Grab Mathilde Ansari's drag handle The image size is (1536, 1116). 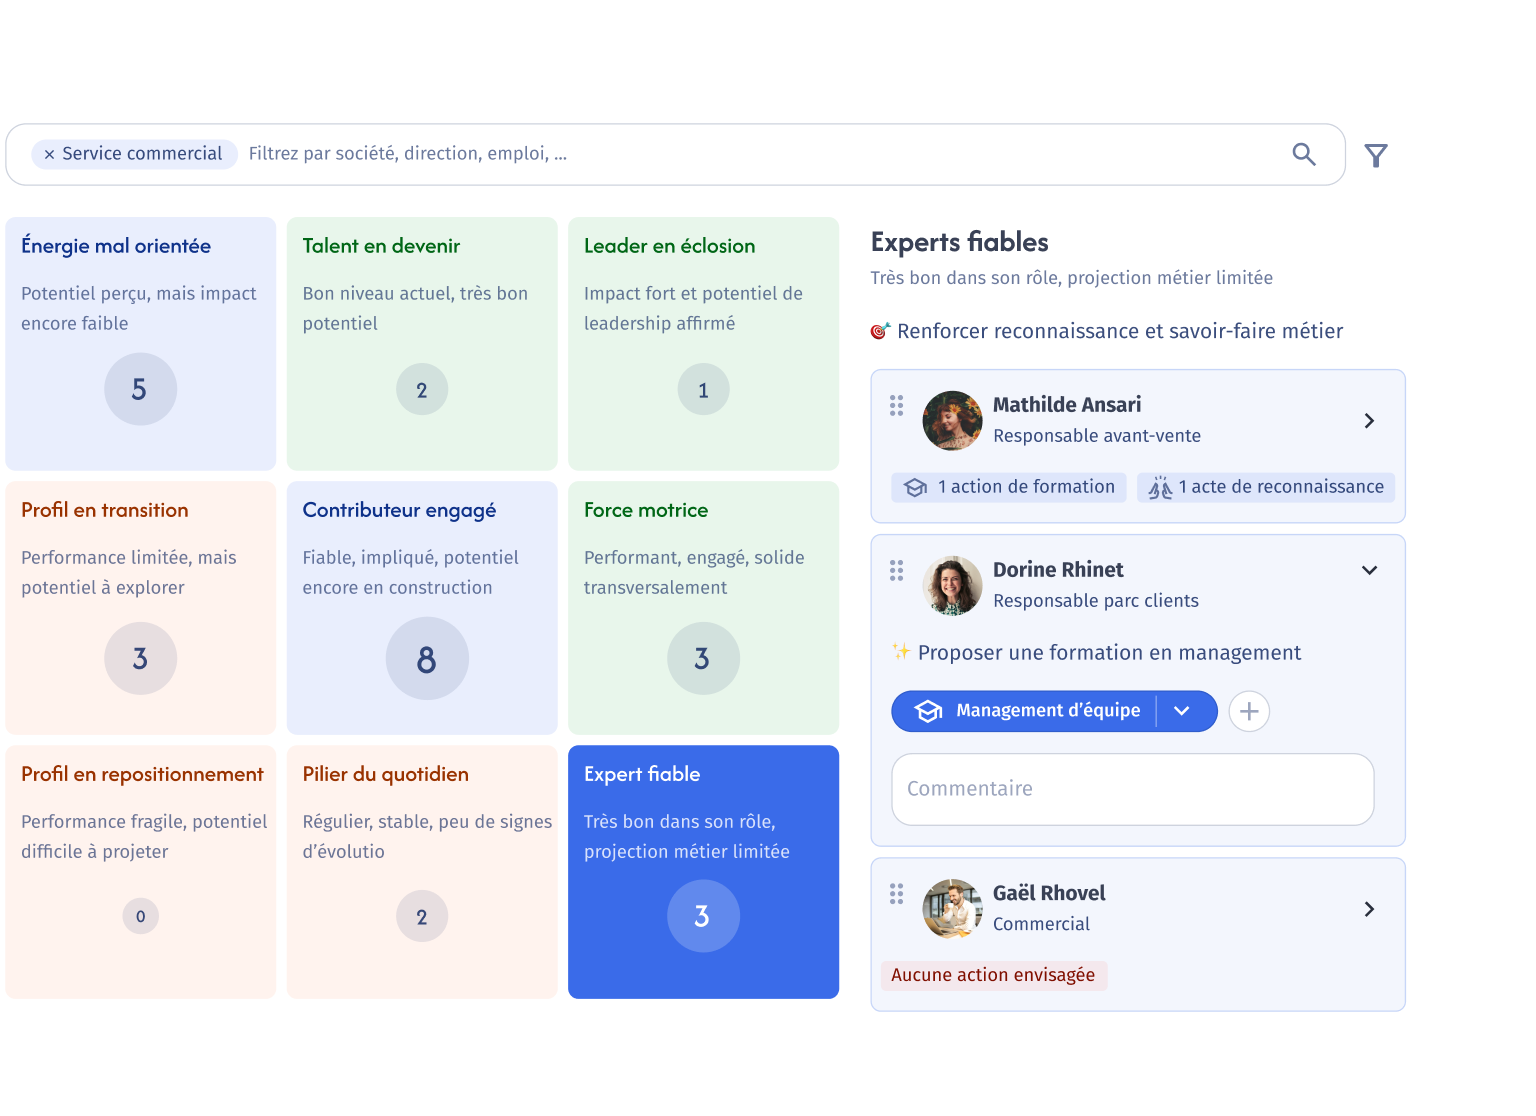[x=896, y=405]
